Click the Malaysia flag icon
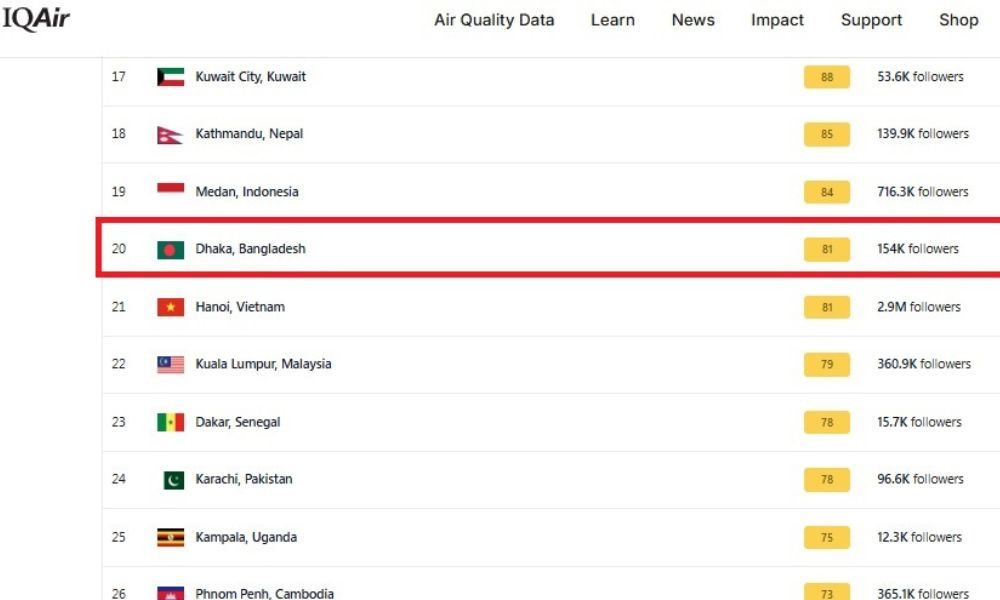Screen dimensions: 1000x600 pyautogui.click(x=170, y=364)
